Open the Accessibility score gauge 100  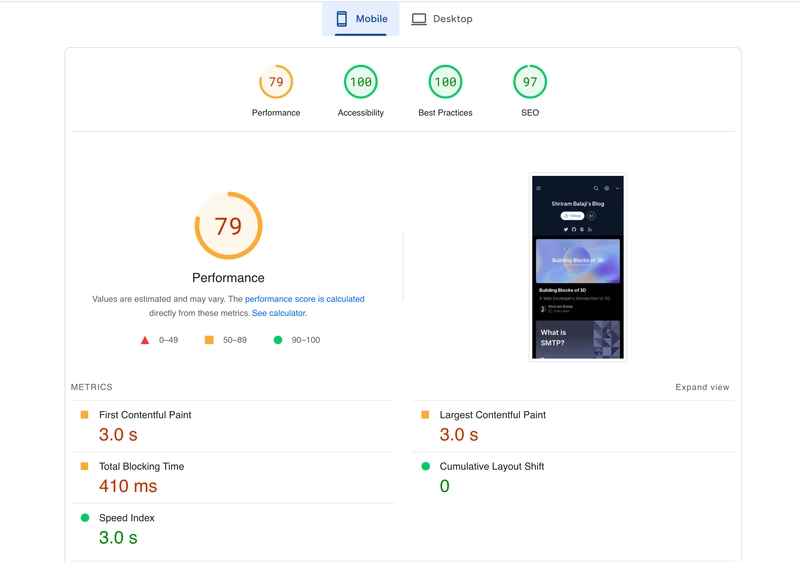point(361,82)
